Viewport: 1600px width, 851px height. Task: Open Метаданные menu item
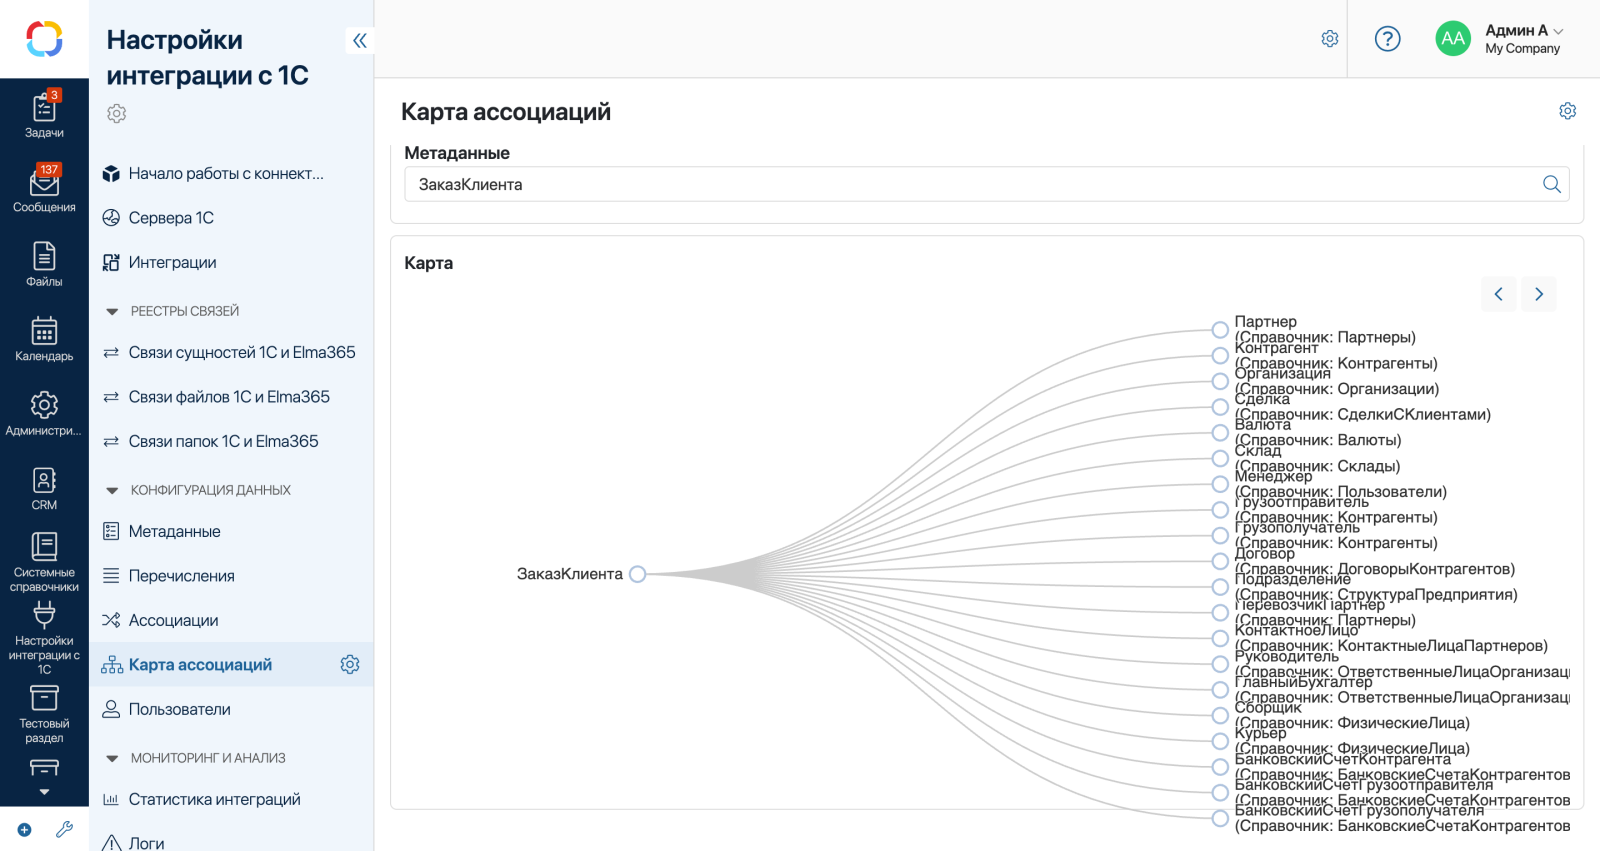coord(174,531)
